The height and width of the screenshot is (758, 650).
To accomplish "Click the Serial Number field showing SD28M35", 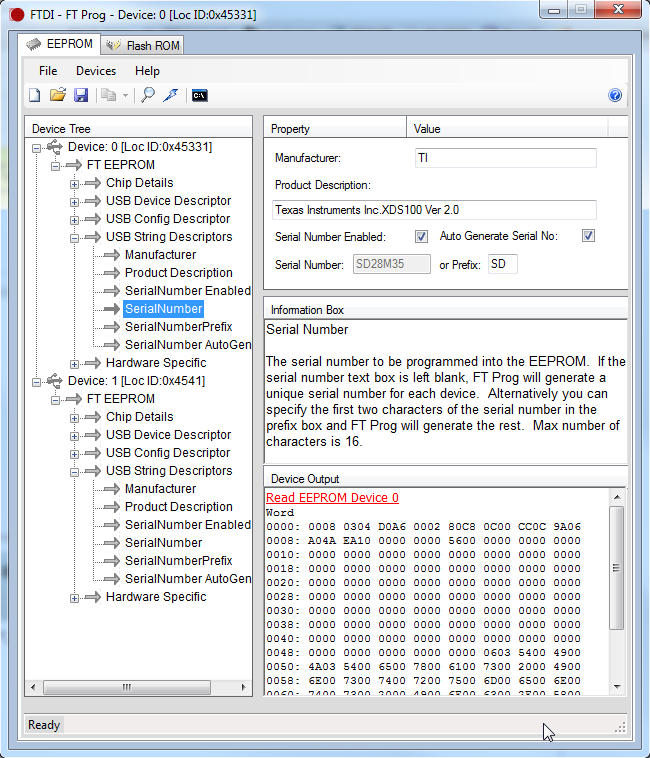I will [x=391, y=264].
